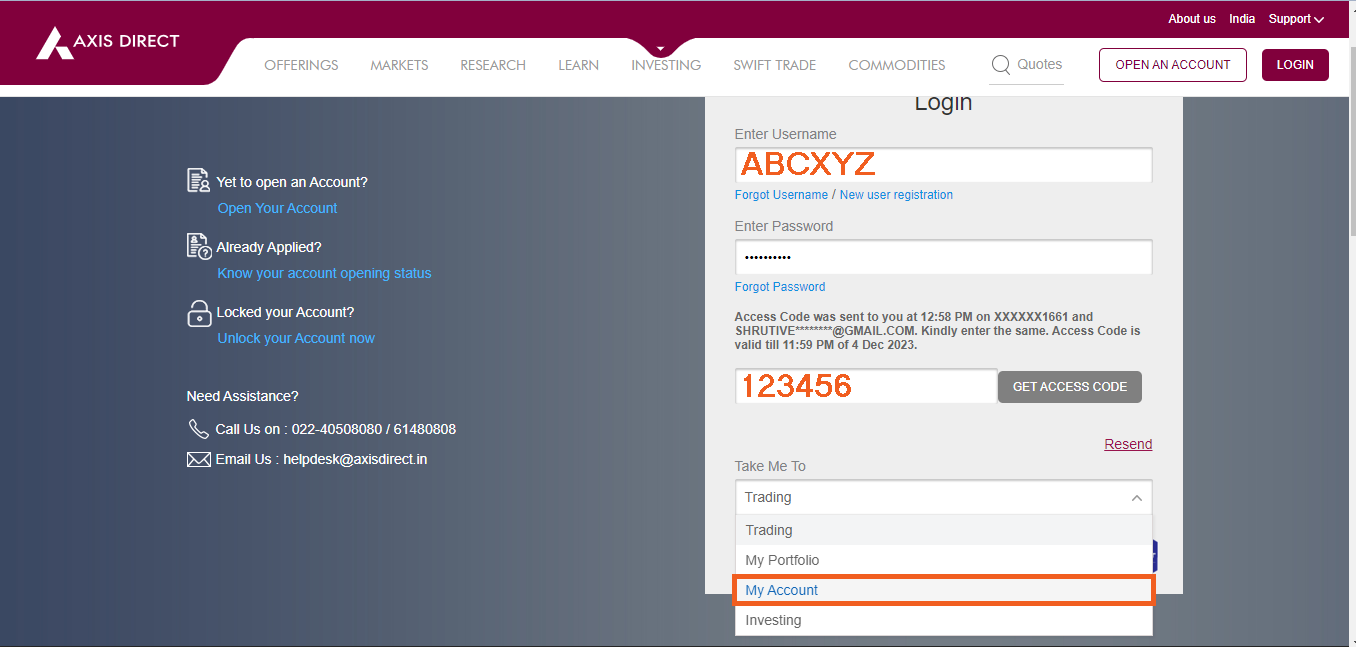Expand the Support menu chevron

[x=1319, y=19]
